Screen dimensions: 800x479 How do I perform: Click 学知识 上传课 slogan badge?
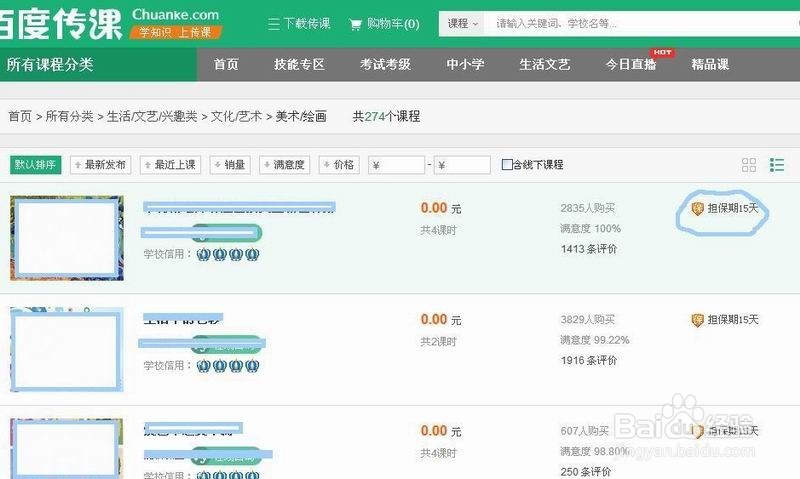[175, 32]
